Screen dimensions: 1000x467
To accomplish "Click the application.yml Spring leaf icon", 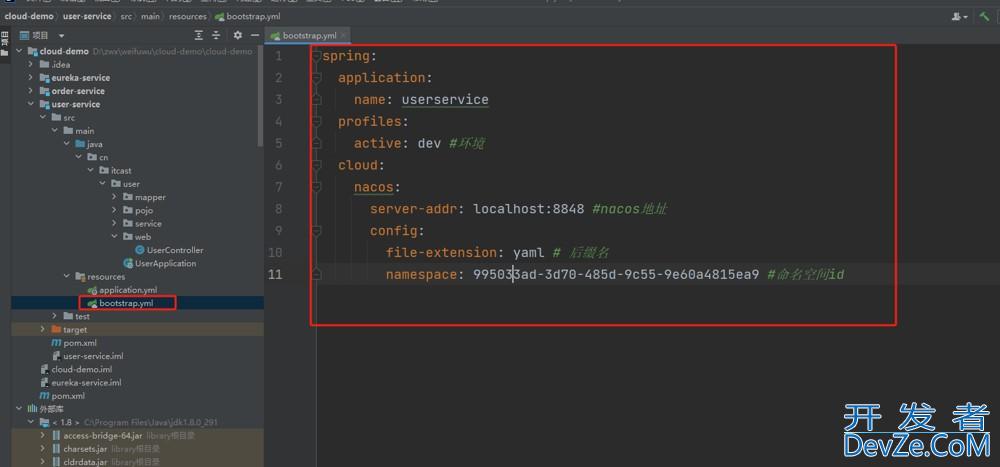I will click(92, 290).
